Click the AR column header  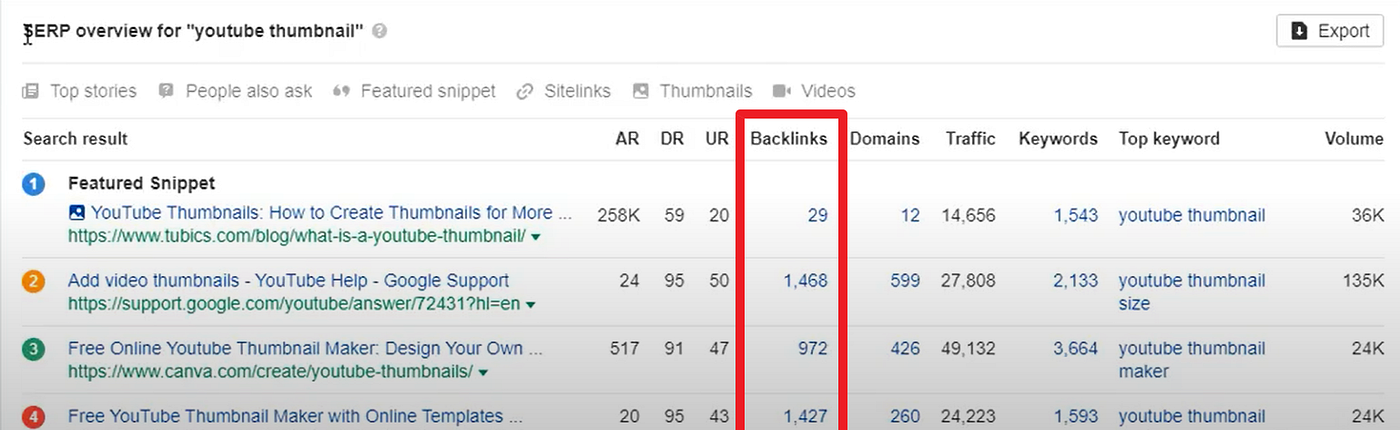(x=627, y=139)
